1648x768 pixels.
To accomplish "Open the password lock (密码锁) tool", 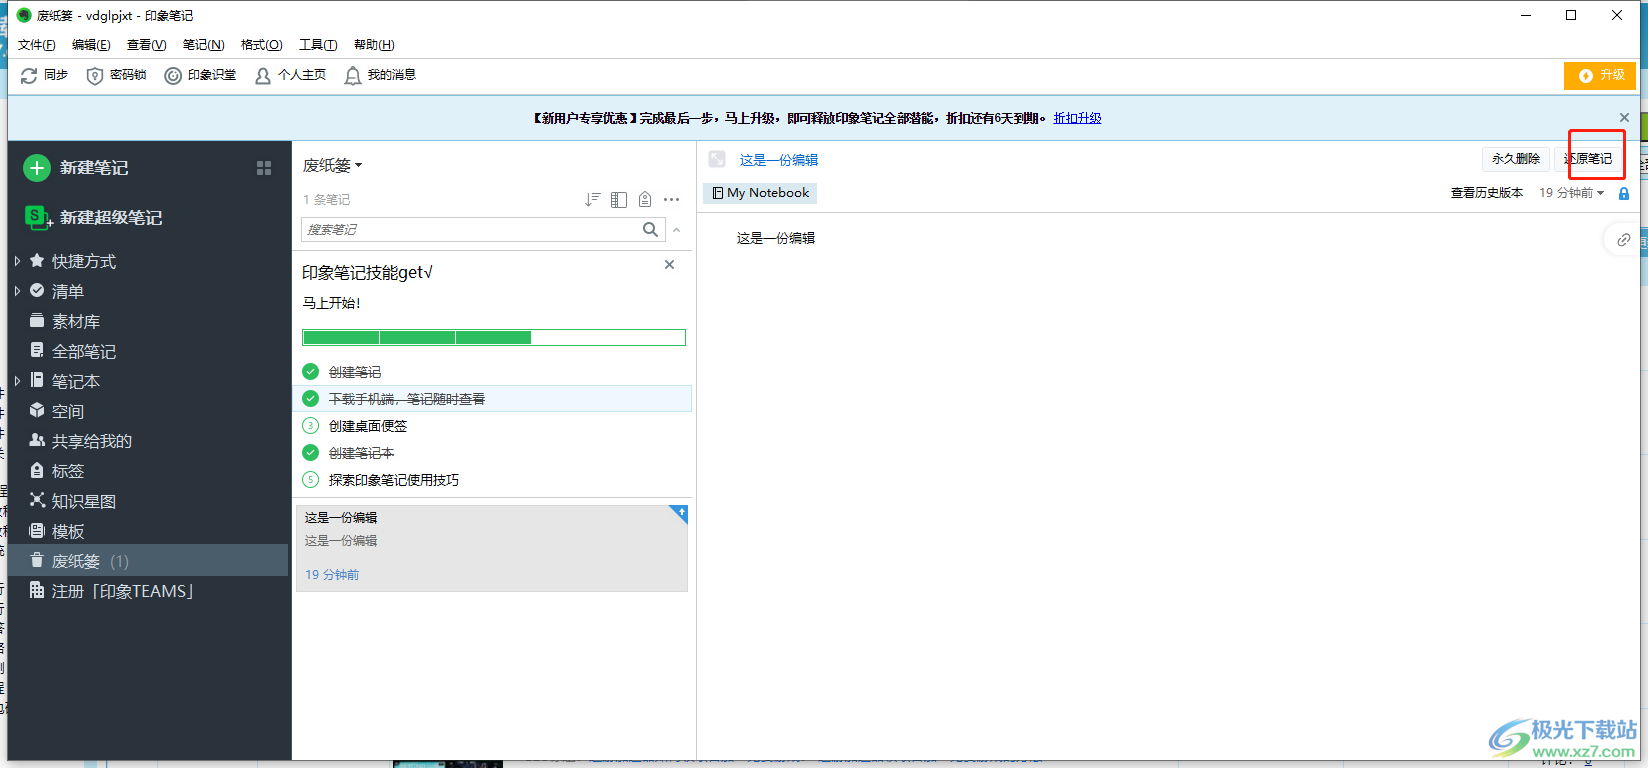I will [x=95, y=76].
